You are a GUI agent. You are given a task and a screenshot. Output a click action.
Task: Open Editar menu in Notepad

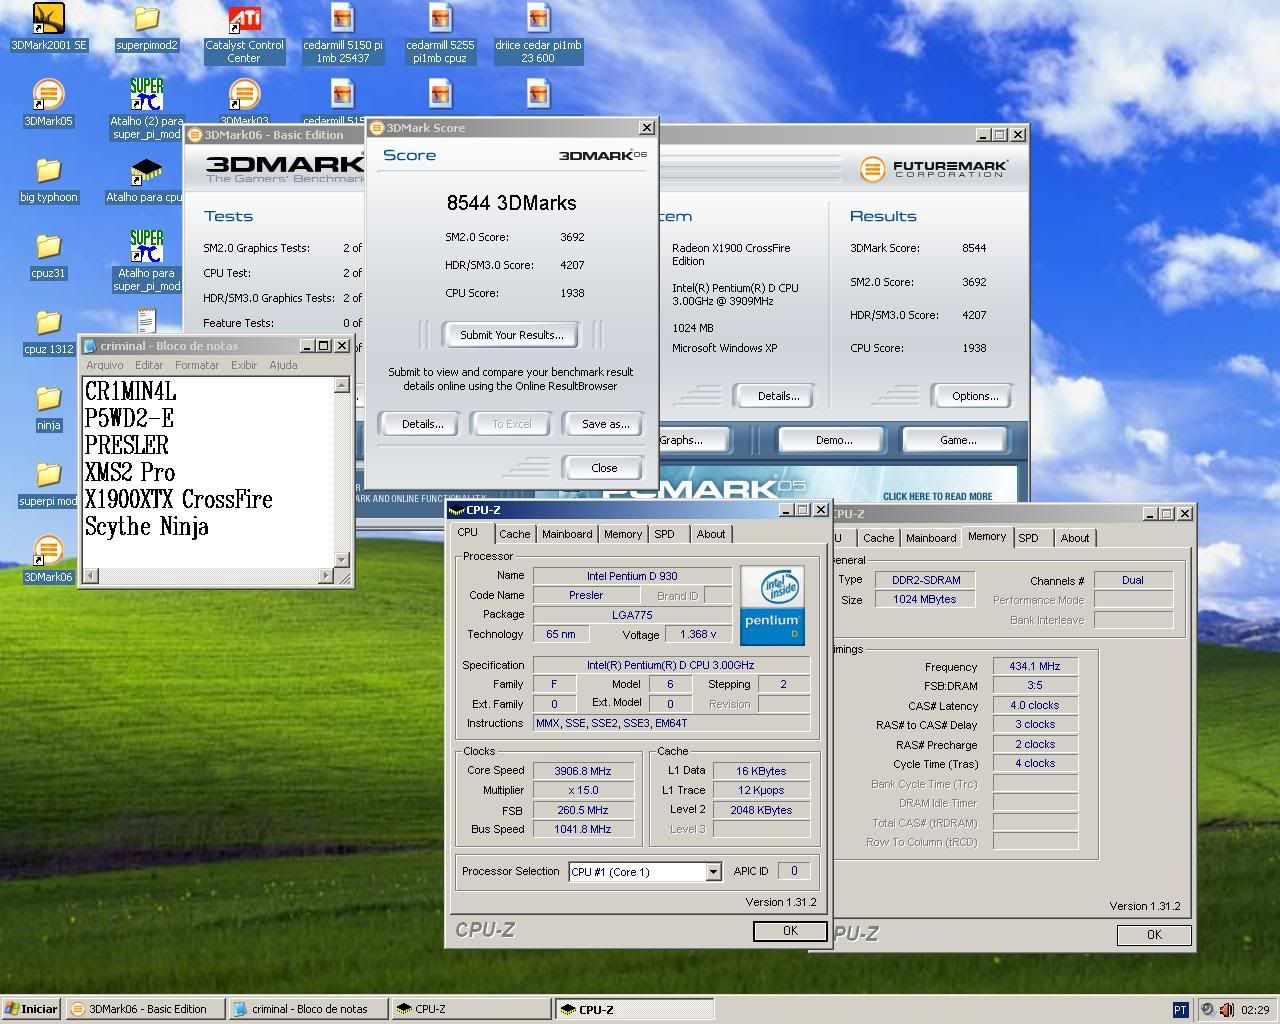149,365
